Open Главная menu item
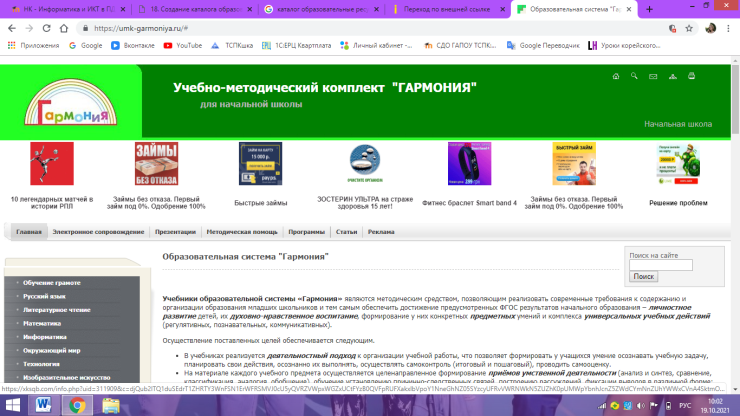Viewport: 740px width, 416px height. tap(29, 232)
